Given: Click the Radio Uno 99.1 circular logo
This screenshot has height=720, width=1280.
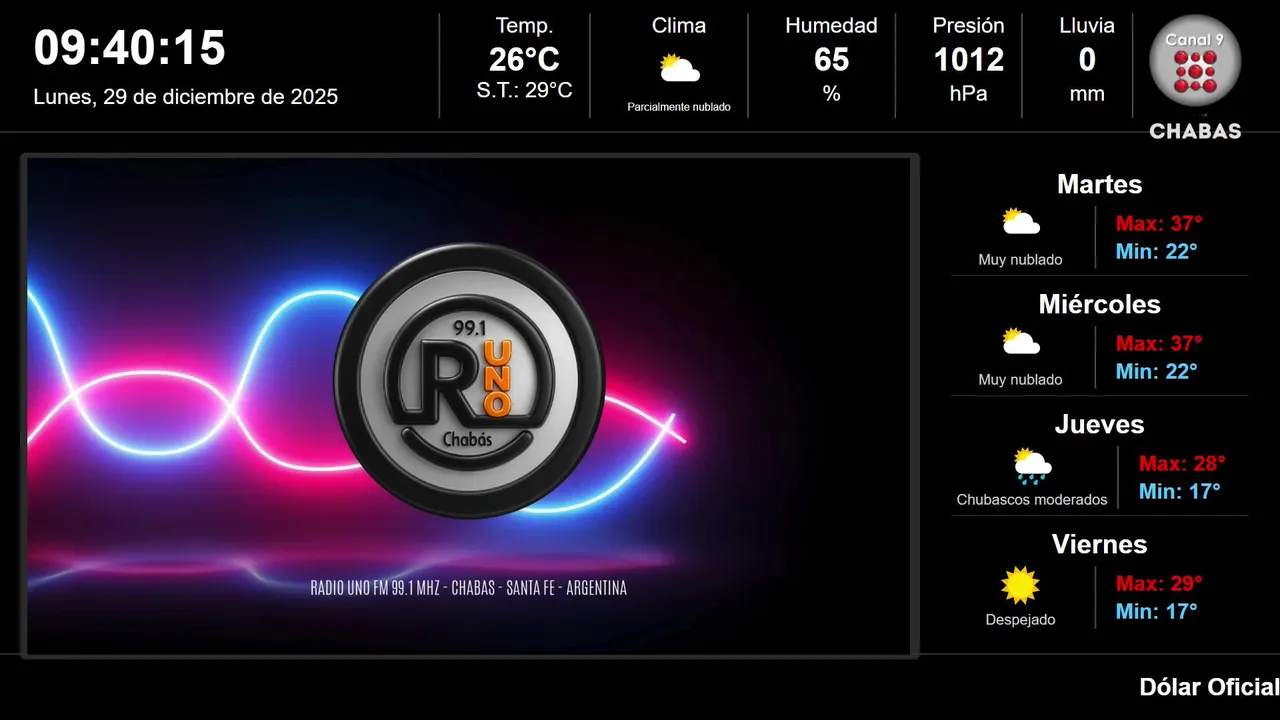Looking at the screenshot, I should point(469,380).
